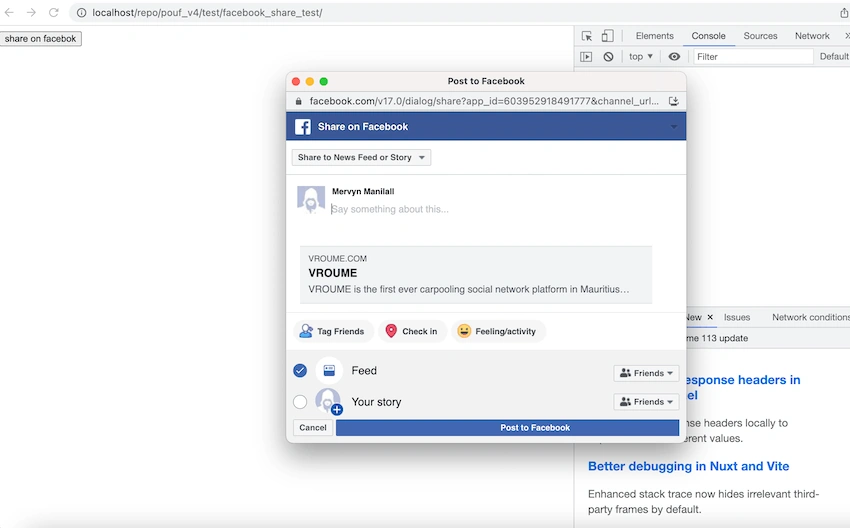Open Your story Friends audience dropdown
The width and height of the screenshot is (850, 528).
[x=646, y=402]
